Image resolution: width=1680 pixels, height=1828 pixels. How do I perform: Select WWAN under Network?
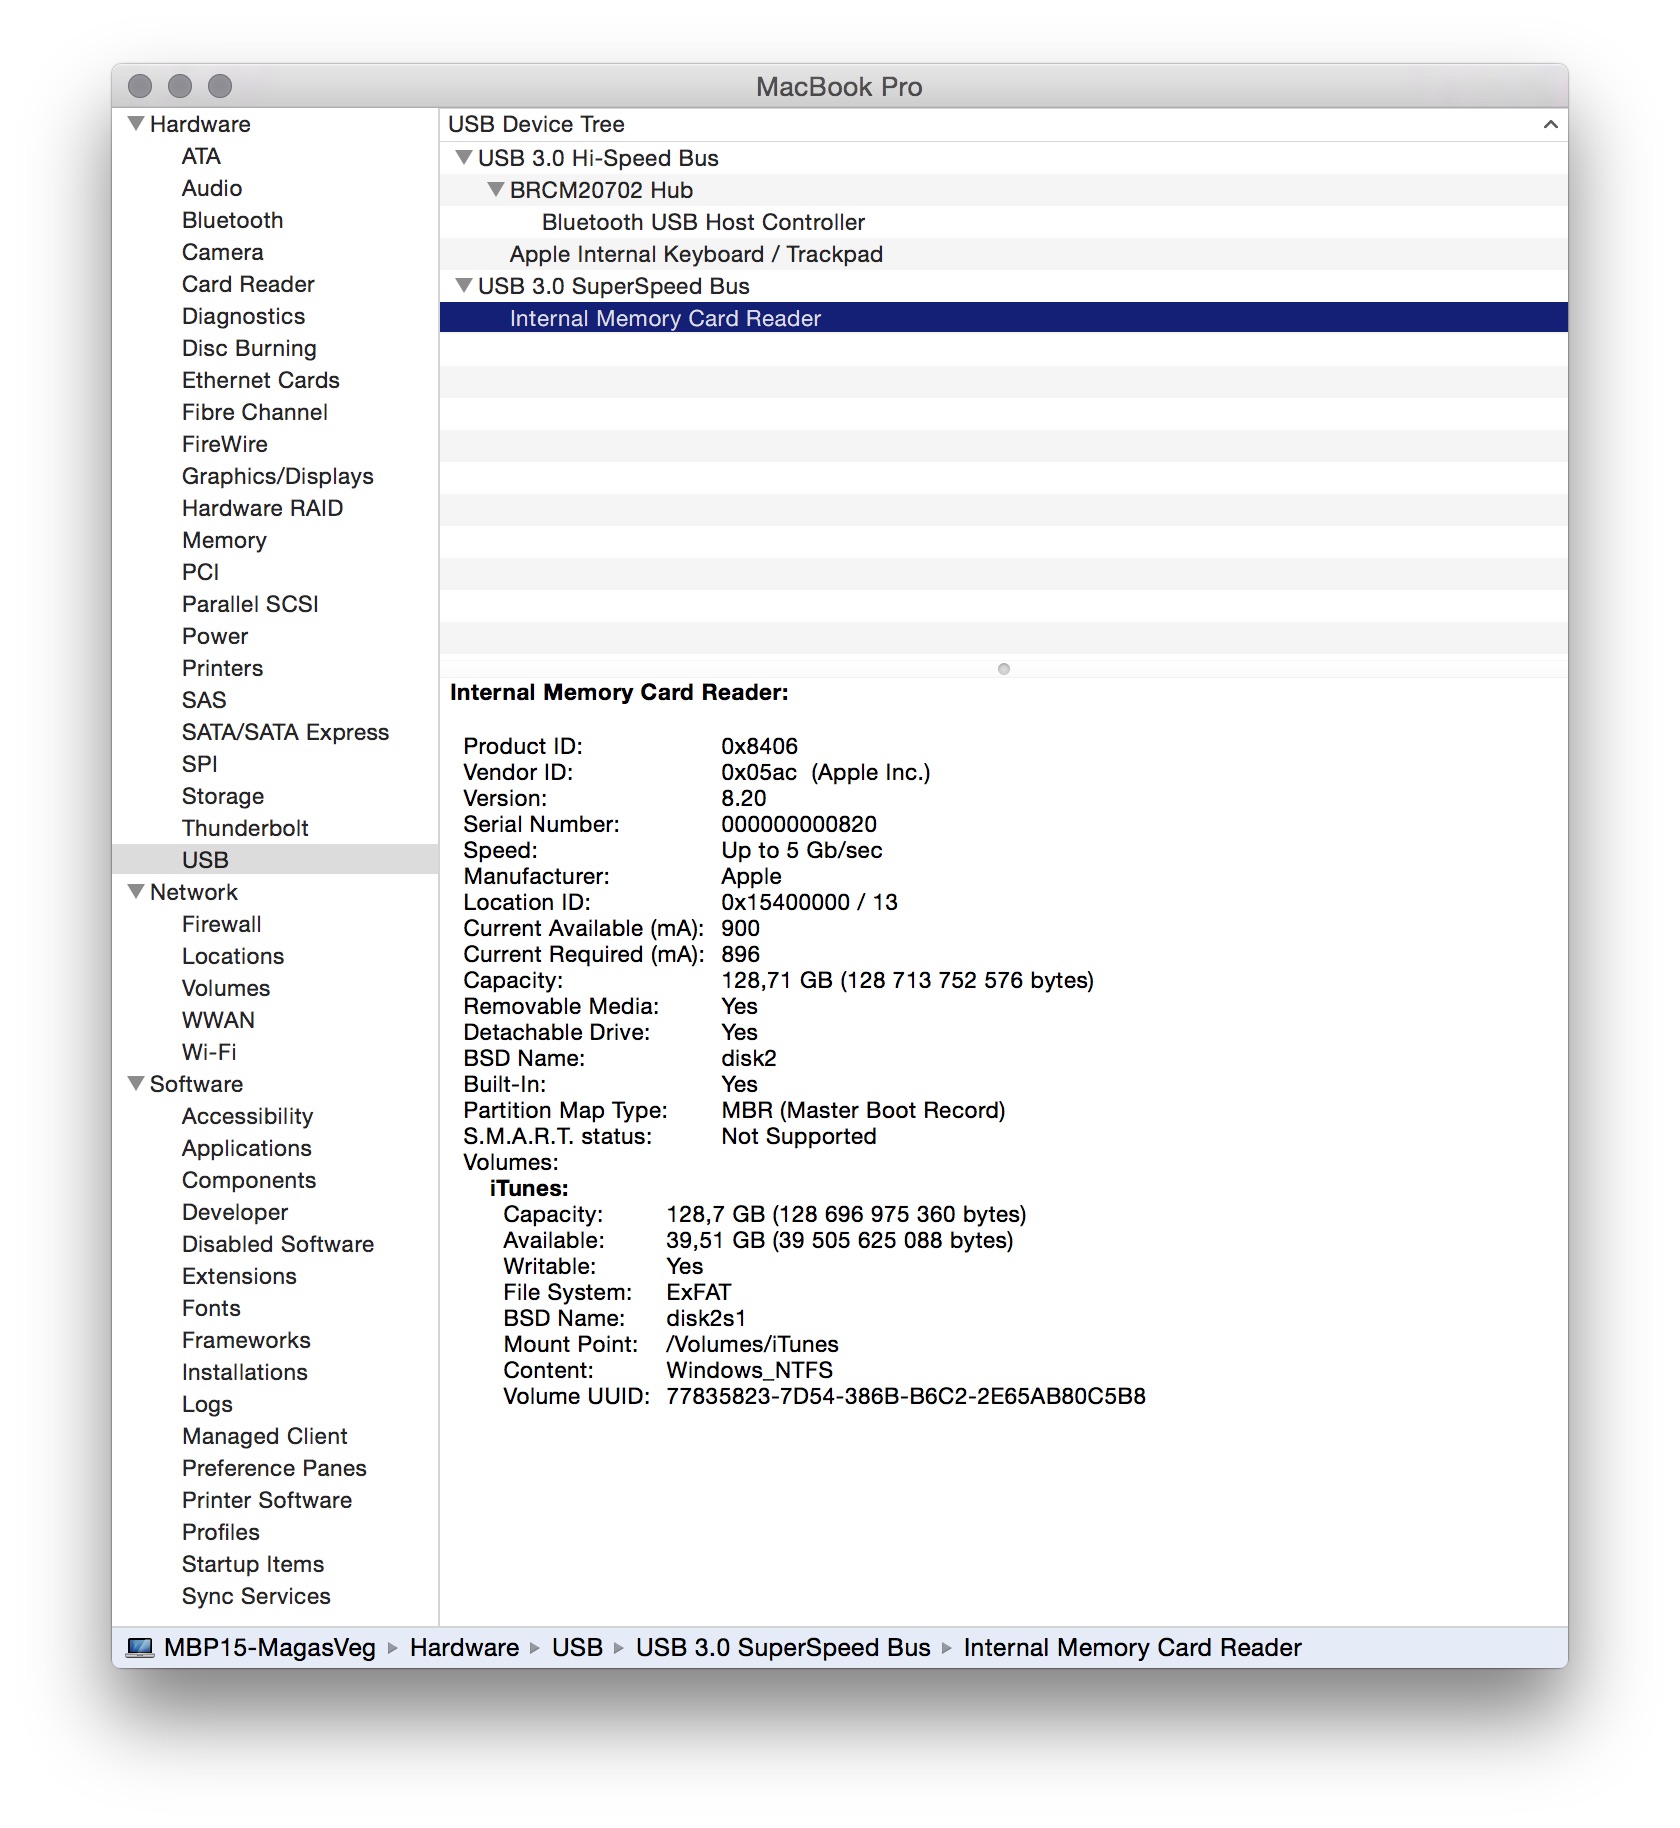point(218,1020)
